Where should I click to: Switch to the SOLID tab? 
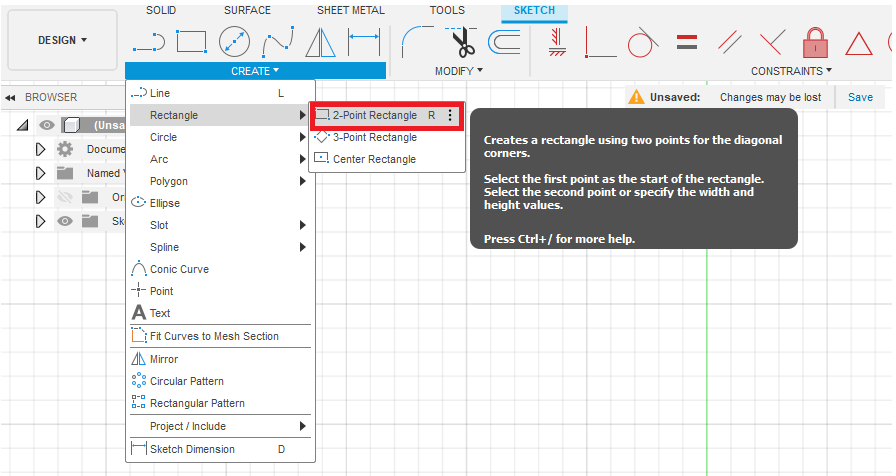[x=161, y=10]
